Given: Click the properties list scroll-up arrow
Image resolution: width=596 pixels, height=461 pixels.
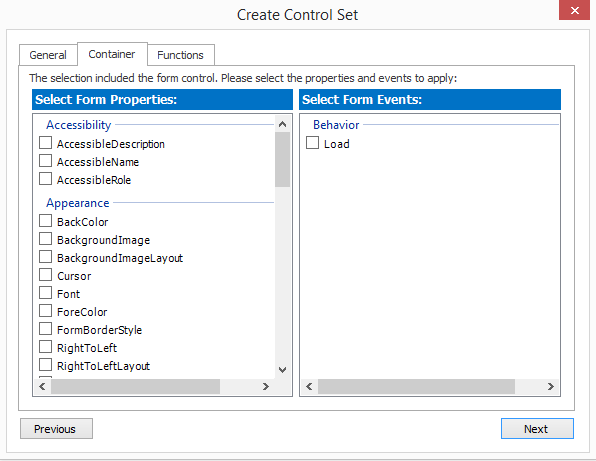Looking at the screenshot, I should click(282, 124).
